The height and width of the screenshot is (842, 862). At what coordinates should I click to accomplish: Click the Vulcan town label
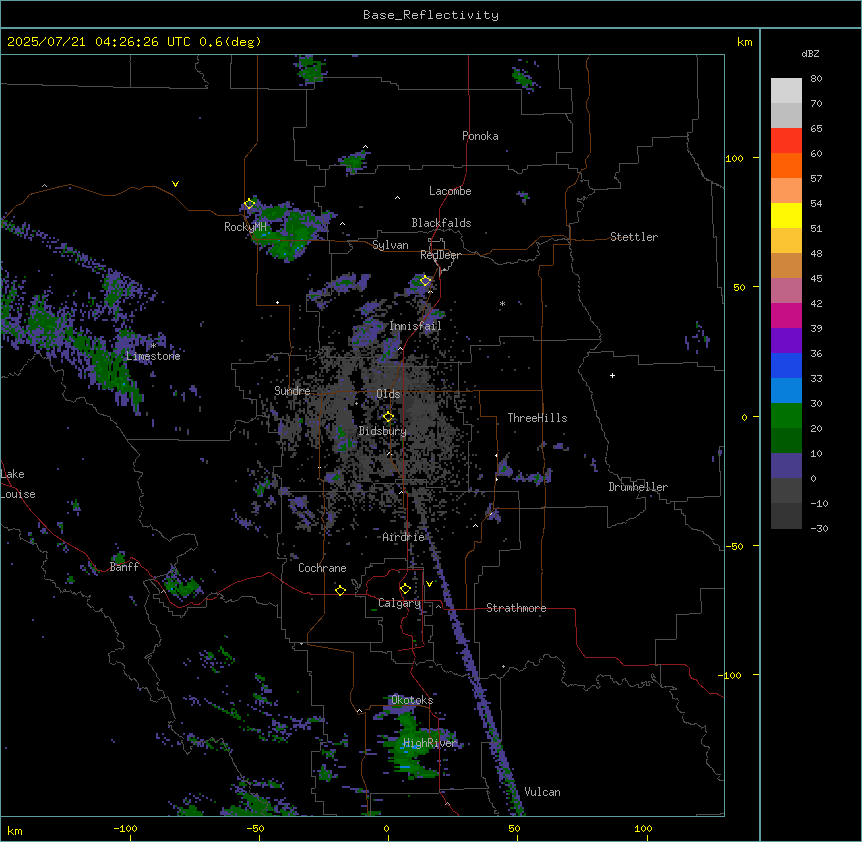[x=542, y=792]
